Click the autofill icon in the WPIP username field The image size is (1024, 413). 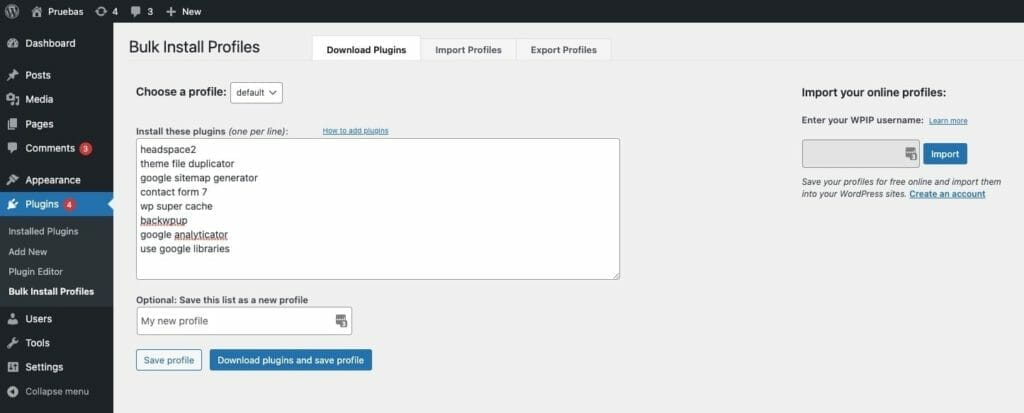(911, 154)
